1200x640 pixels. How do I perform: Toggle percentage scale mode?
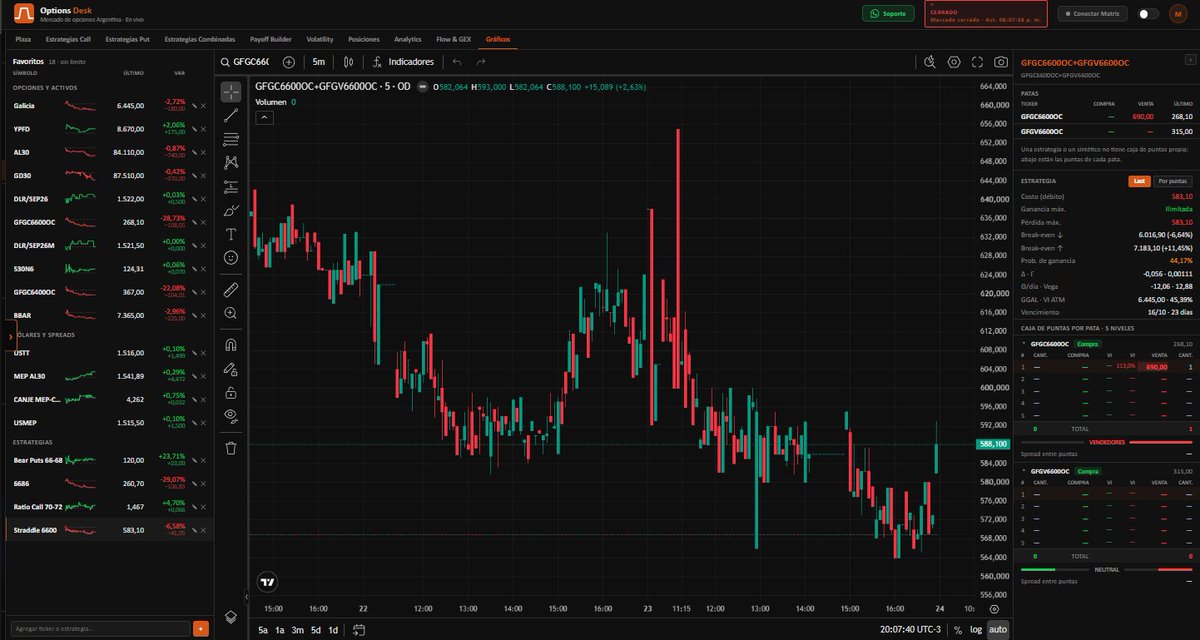click(x=957, y=630)
